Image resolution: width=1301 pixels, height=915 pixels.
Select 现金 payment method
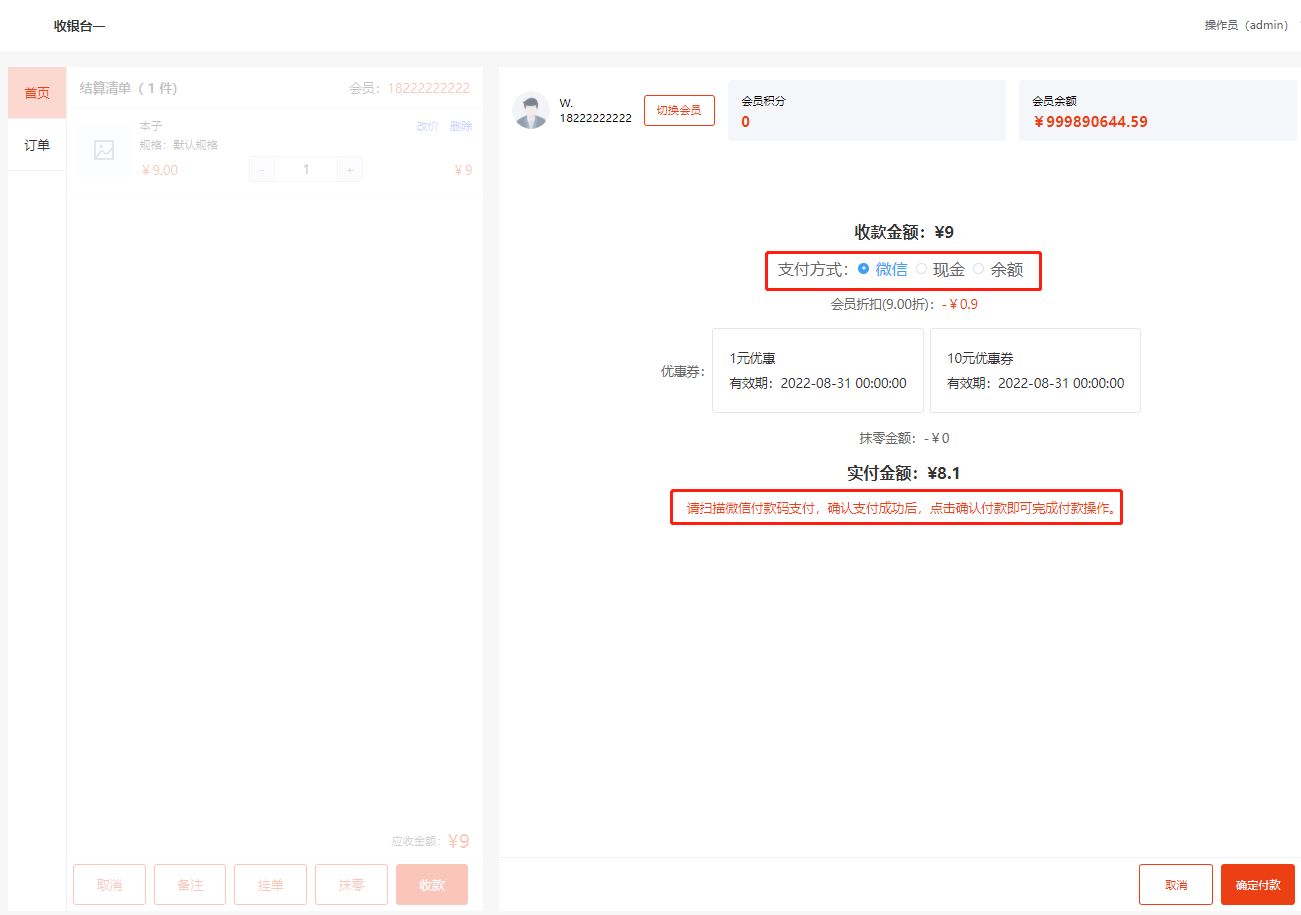click(922, 269)
